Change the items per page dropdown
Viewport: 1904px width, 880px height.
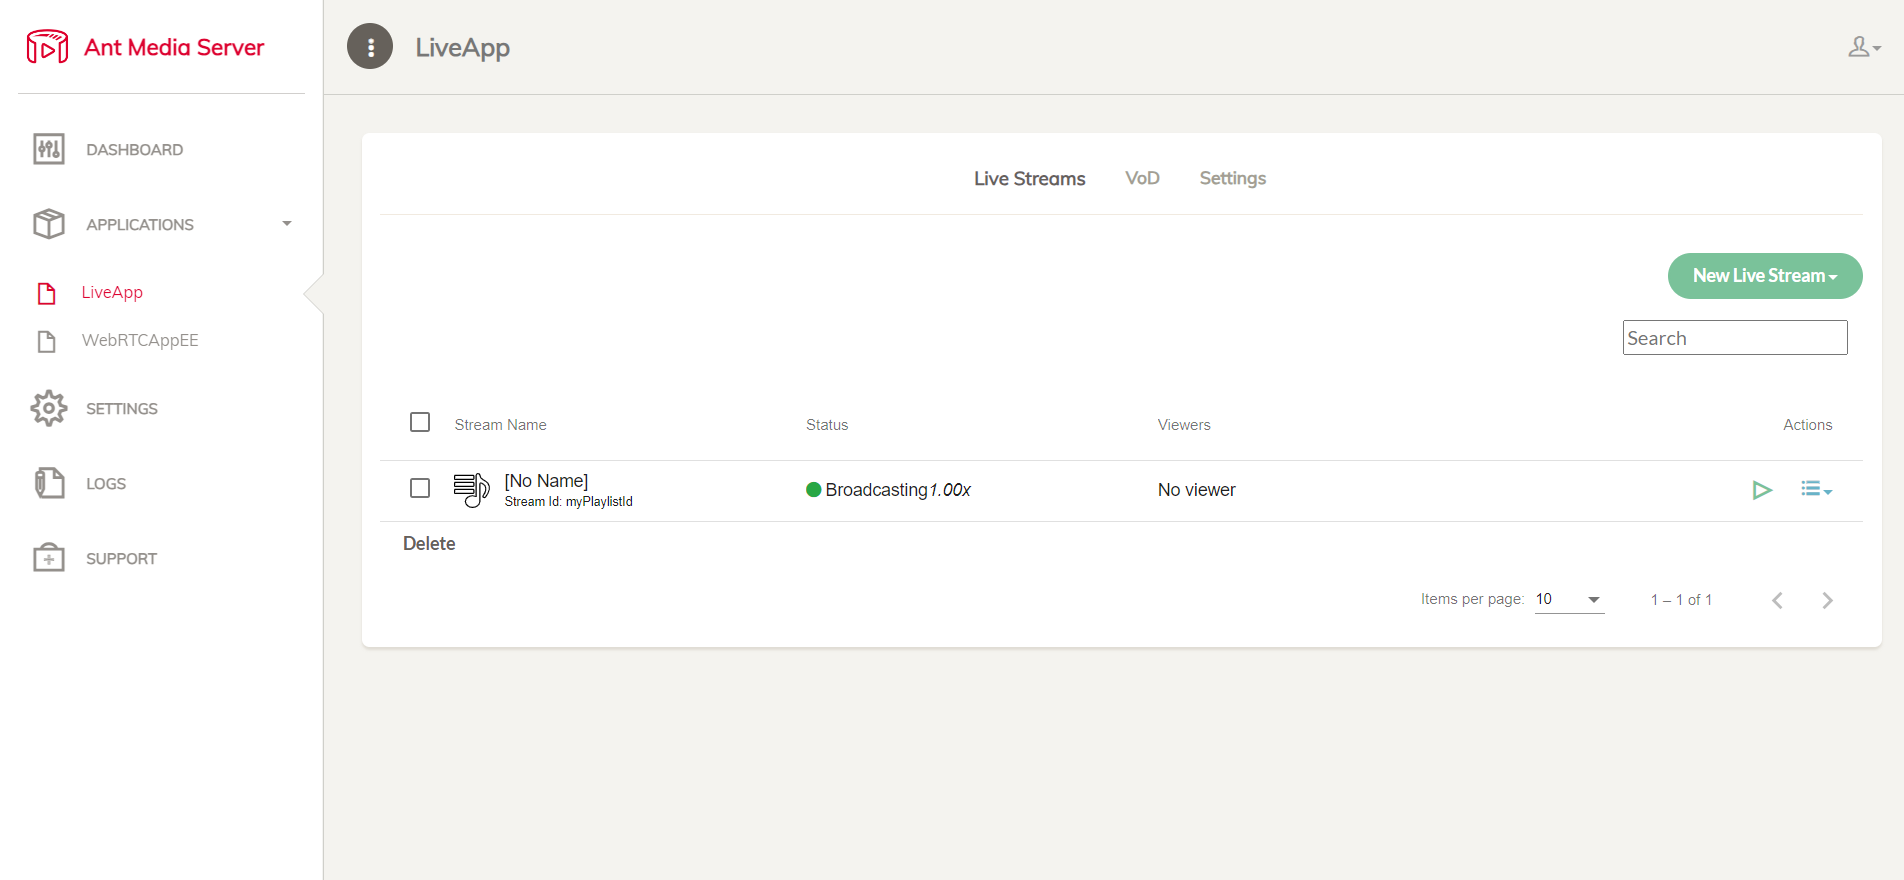1569,599
